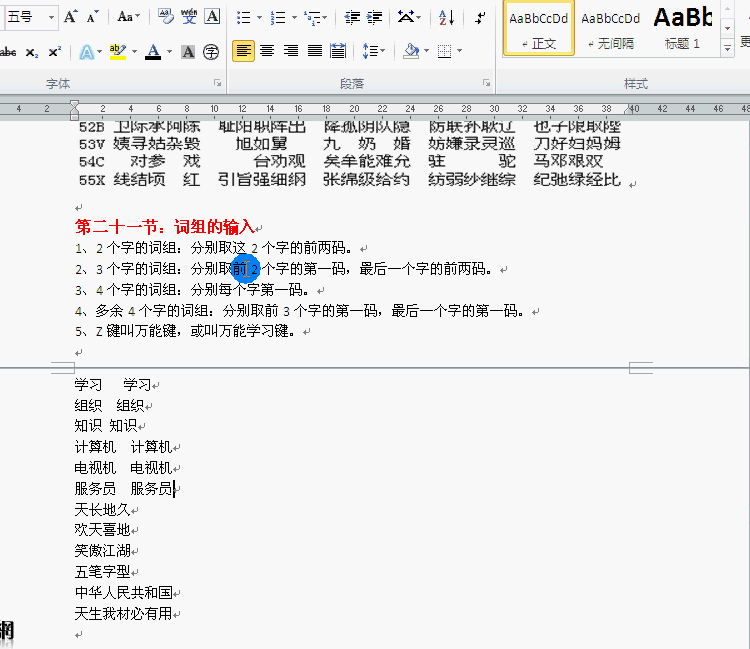Select the 无间隔 style
This screenshot has width=750, height=649.
[611, 29]
